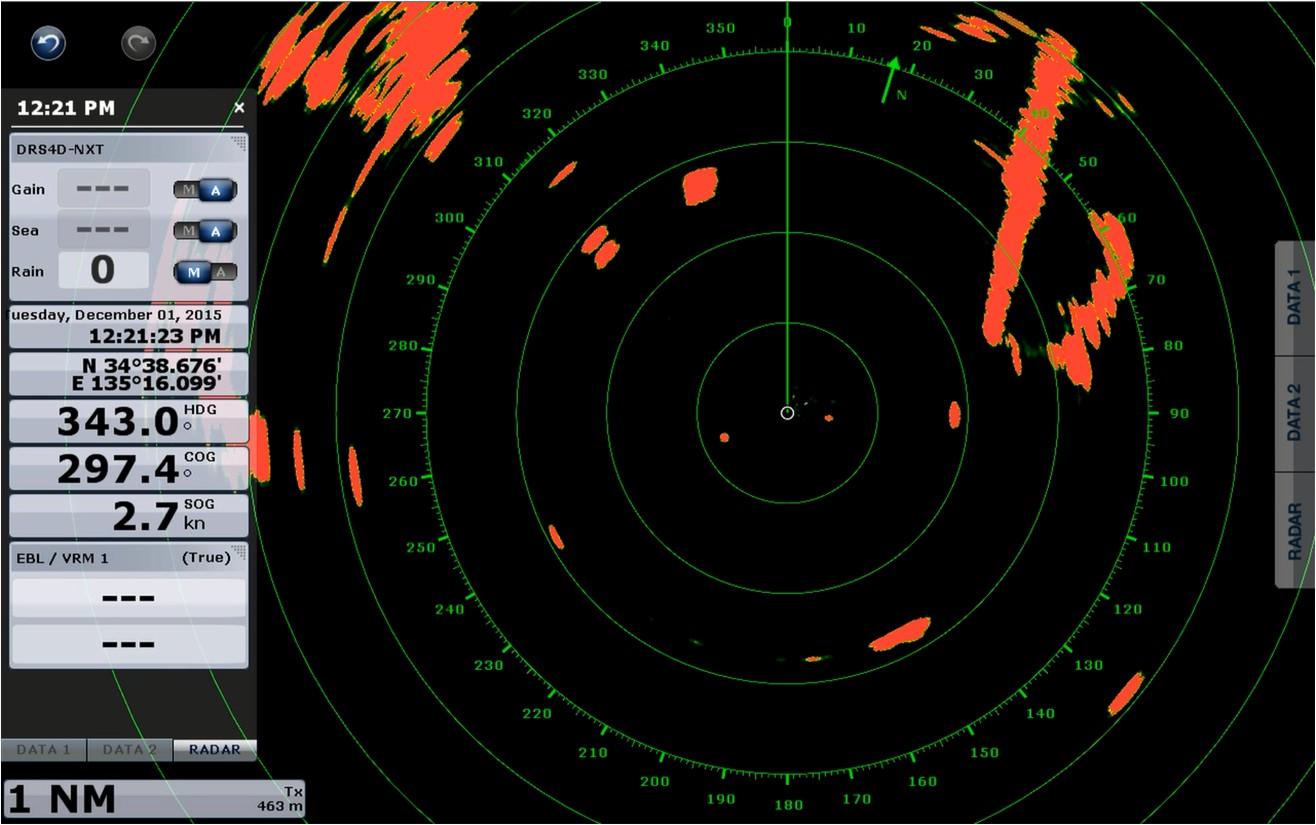
Task: Select the Sea value field
Action: [104, 229]
